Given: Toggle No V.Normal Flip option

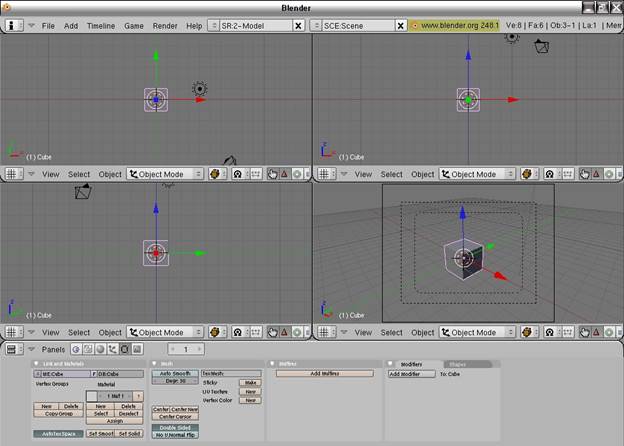Looking at the screenshot, I should 175,434.
